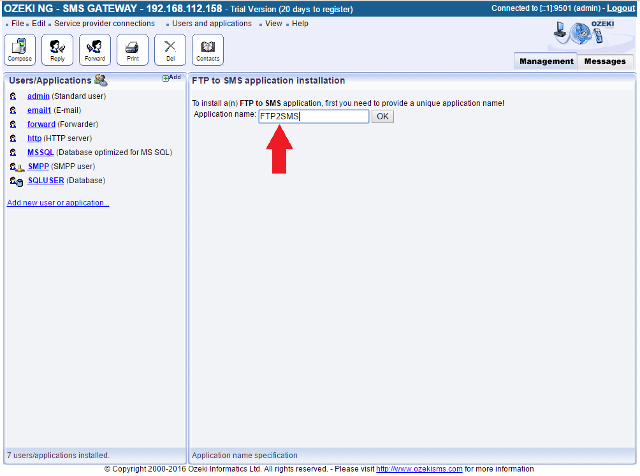Open the forward user link
Image resolution: width=640 pixels, height=476 pixels.
coord(41,124)
